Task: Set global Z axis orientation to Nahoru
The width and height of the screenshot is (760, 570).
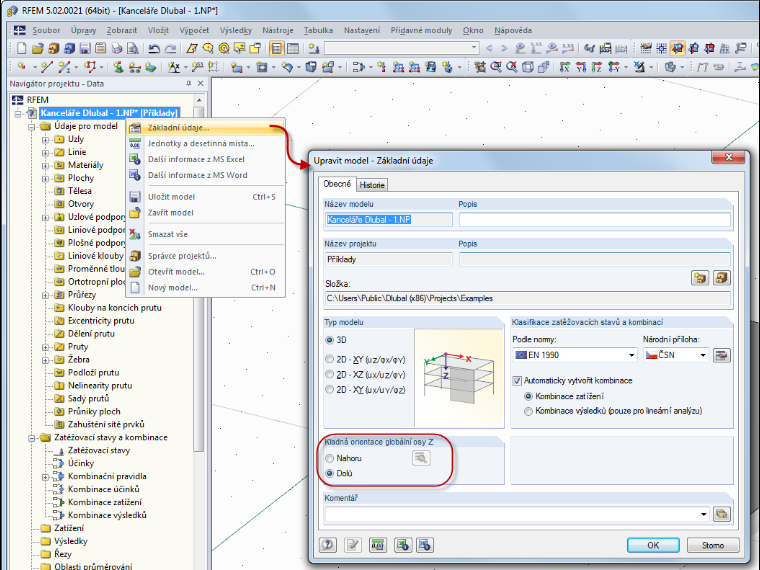Action: [x=330, y=458]
